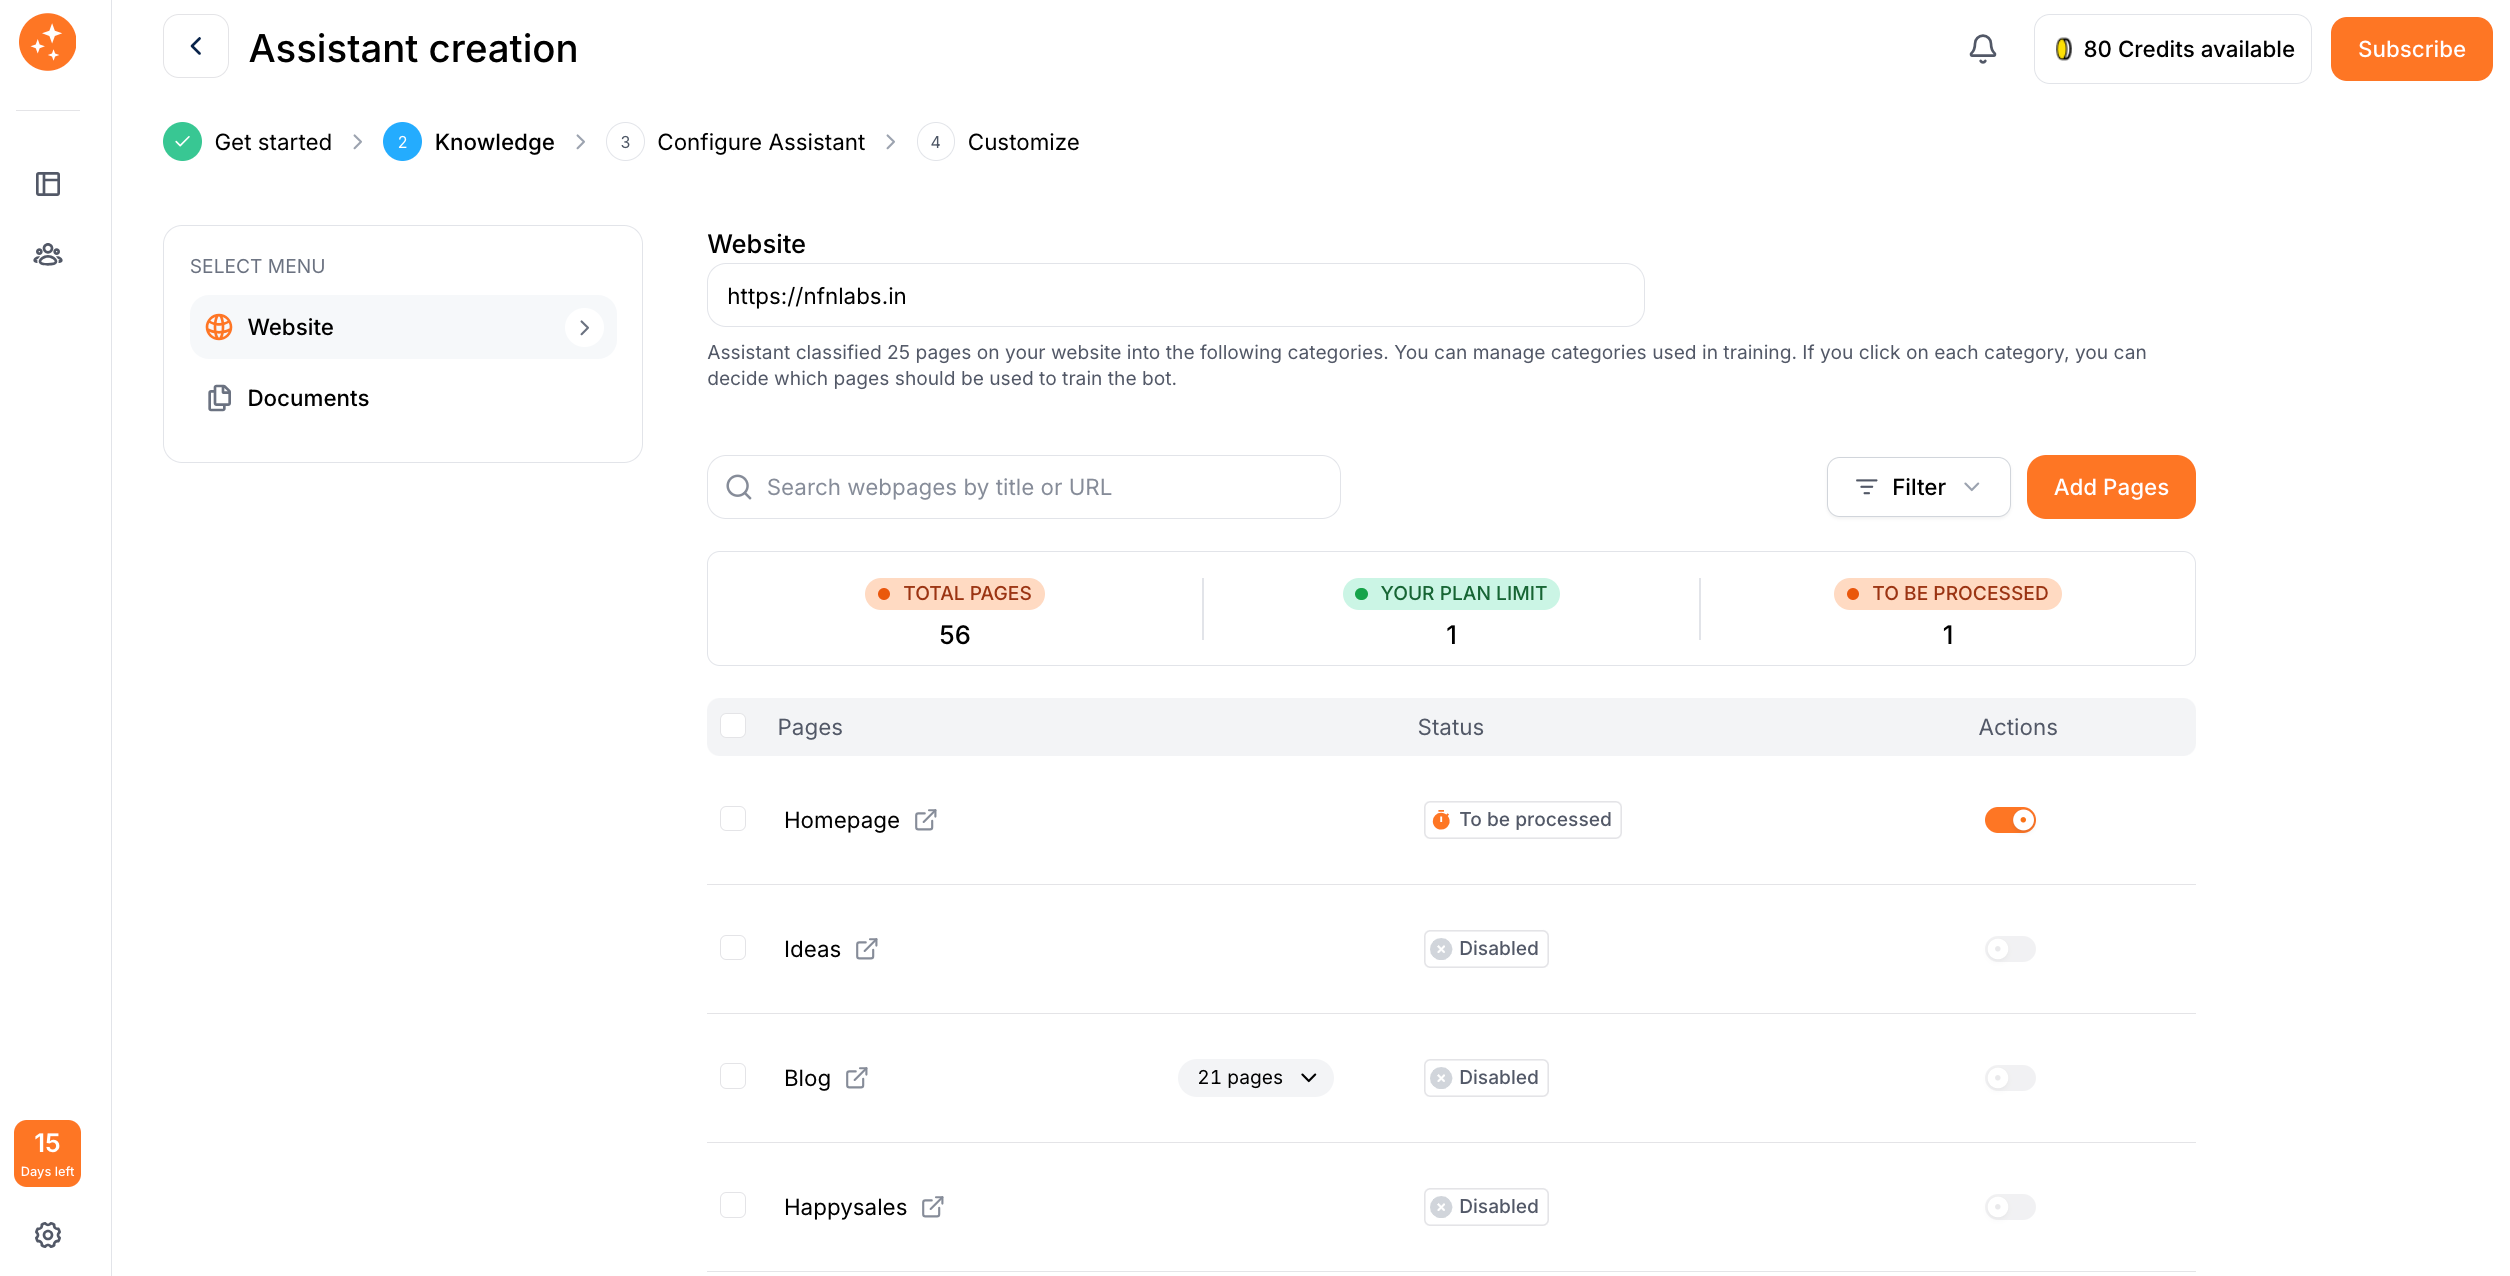
Task: Expand the Website menu chevron
Action: coord(584,327)
